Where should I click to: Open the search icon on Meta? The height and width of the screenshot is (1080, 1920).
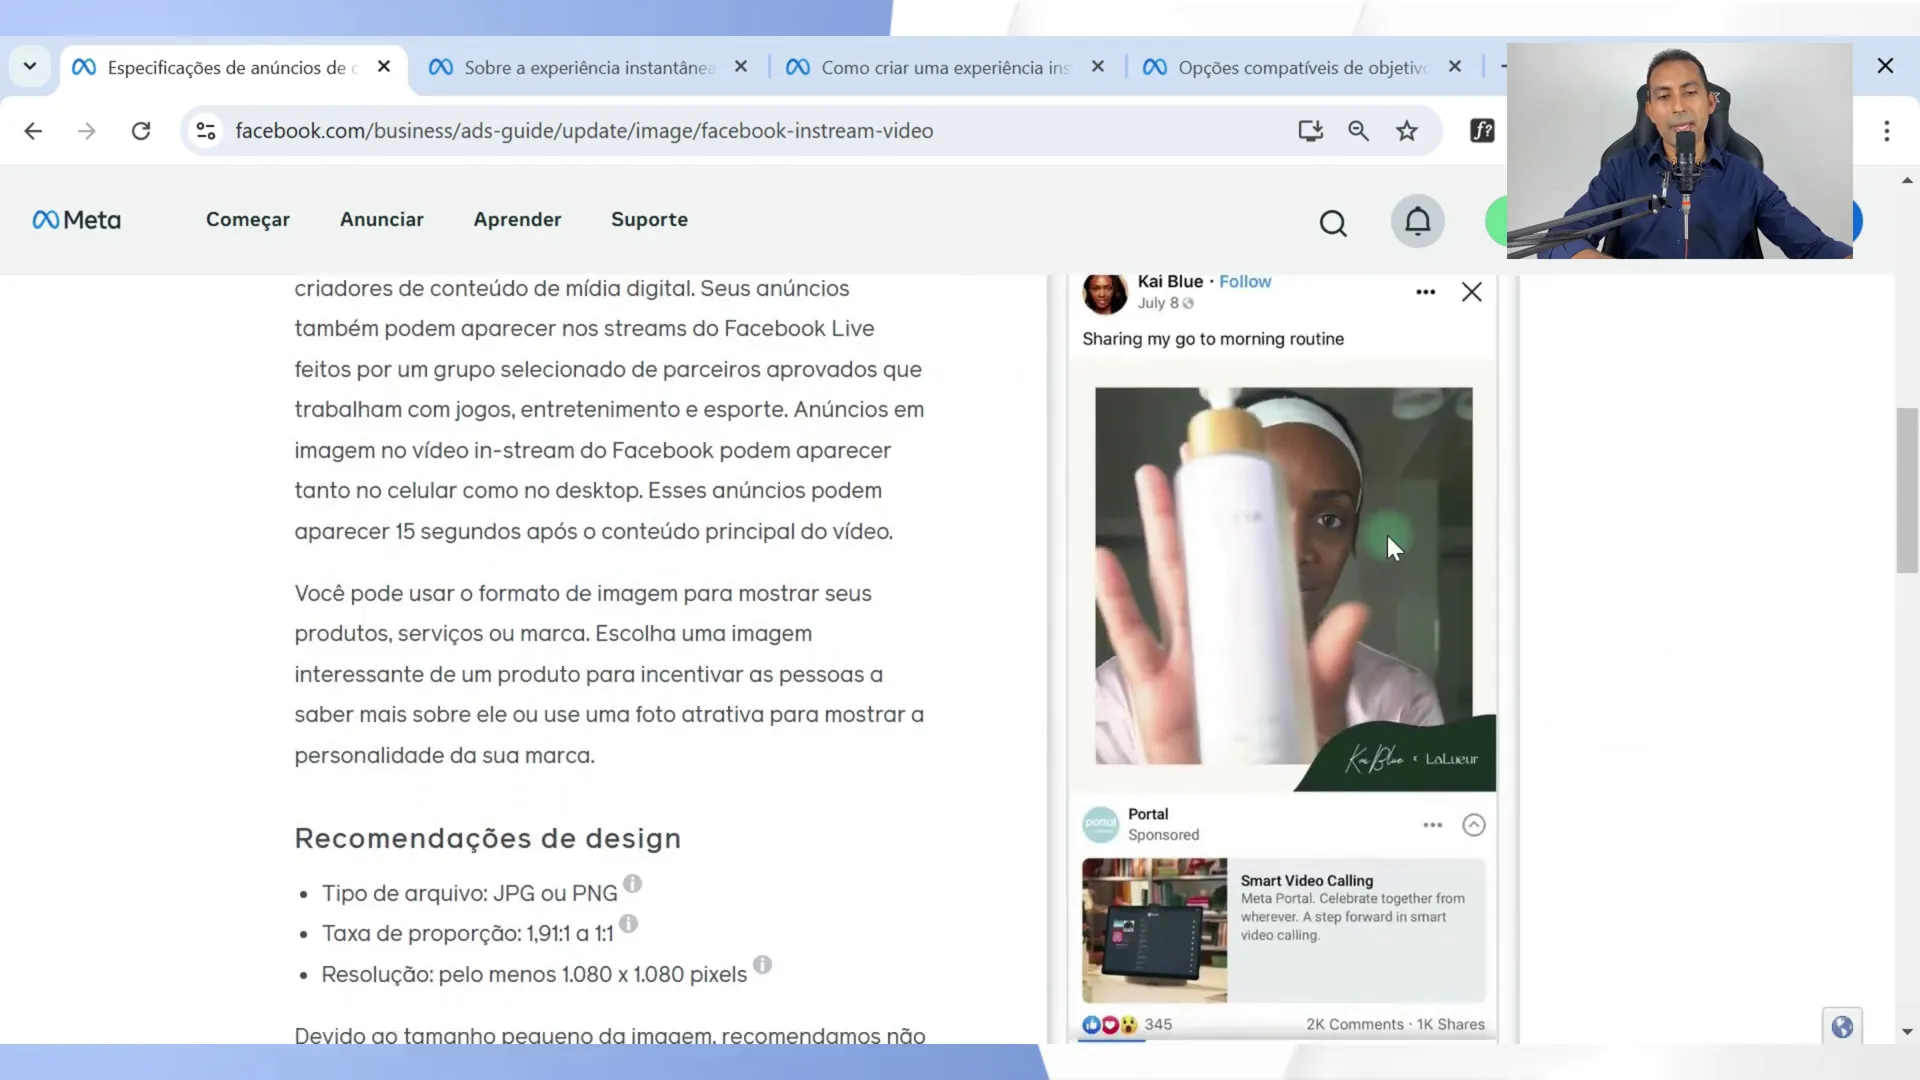(1332, 220)
